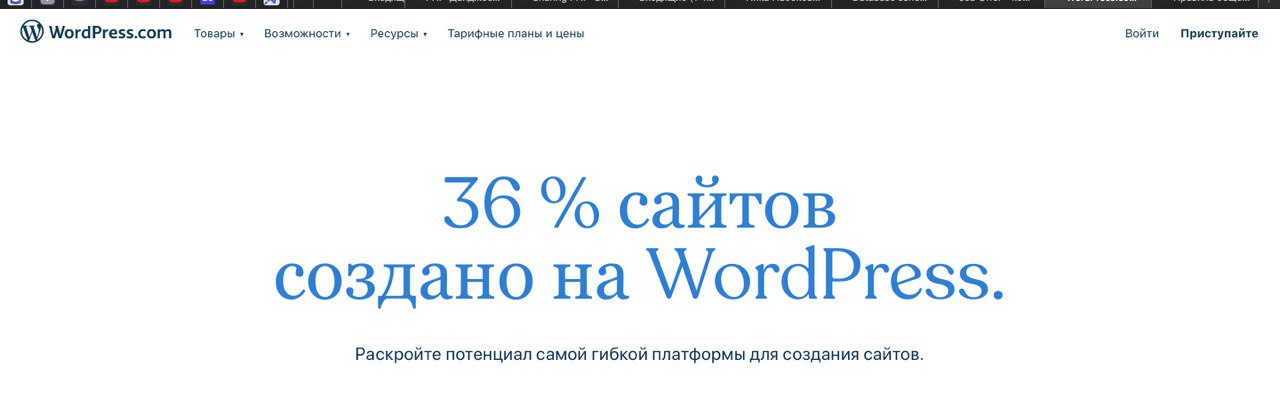Click the Приступайте button

pos(1219,33)
